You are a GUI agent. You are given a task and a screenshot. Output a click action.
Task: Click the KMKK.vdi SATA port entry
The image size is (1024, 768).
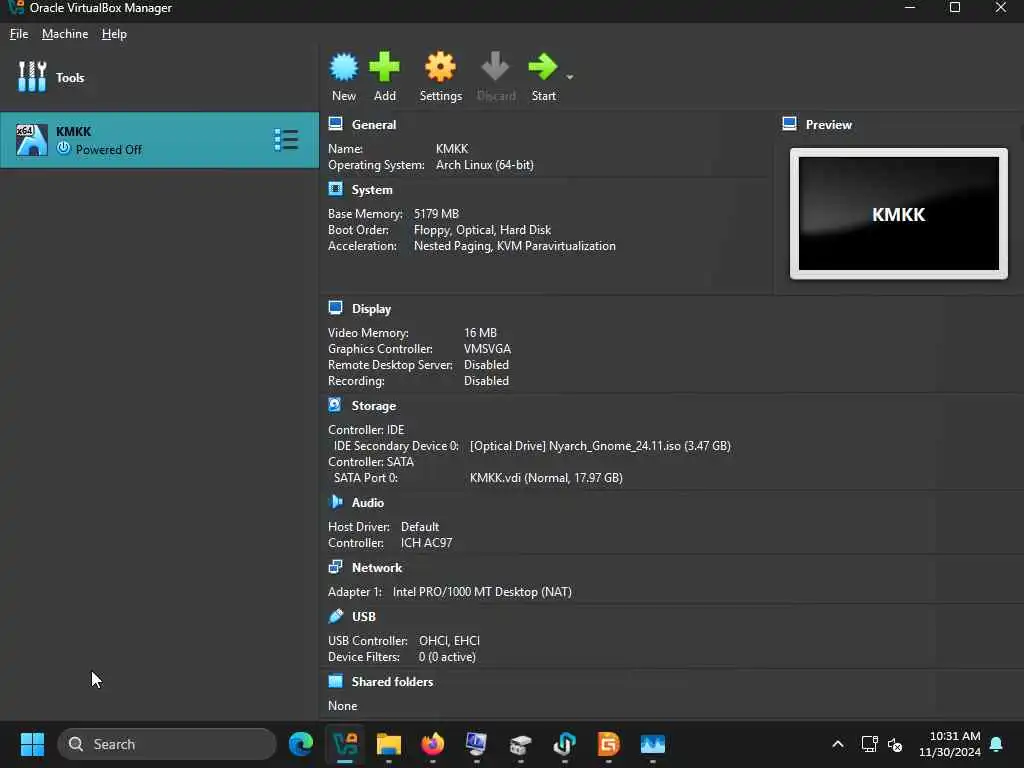(546, 478)
